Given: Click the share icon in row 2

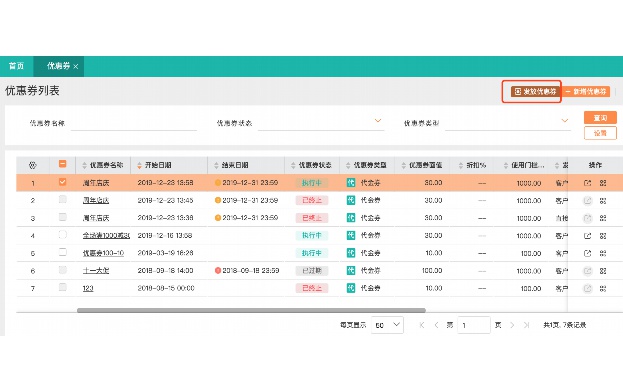Looking at the screenshot, I should (587, 201).
